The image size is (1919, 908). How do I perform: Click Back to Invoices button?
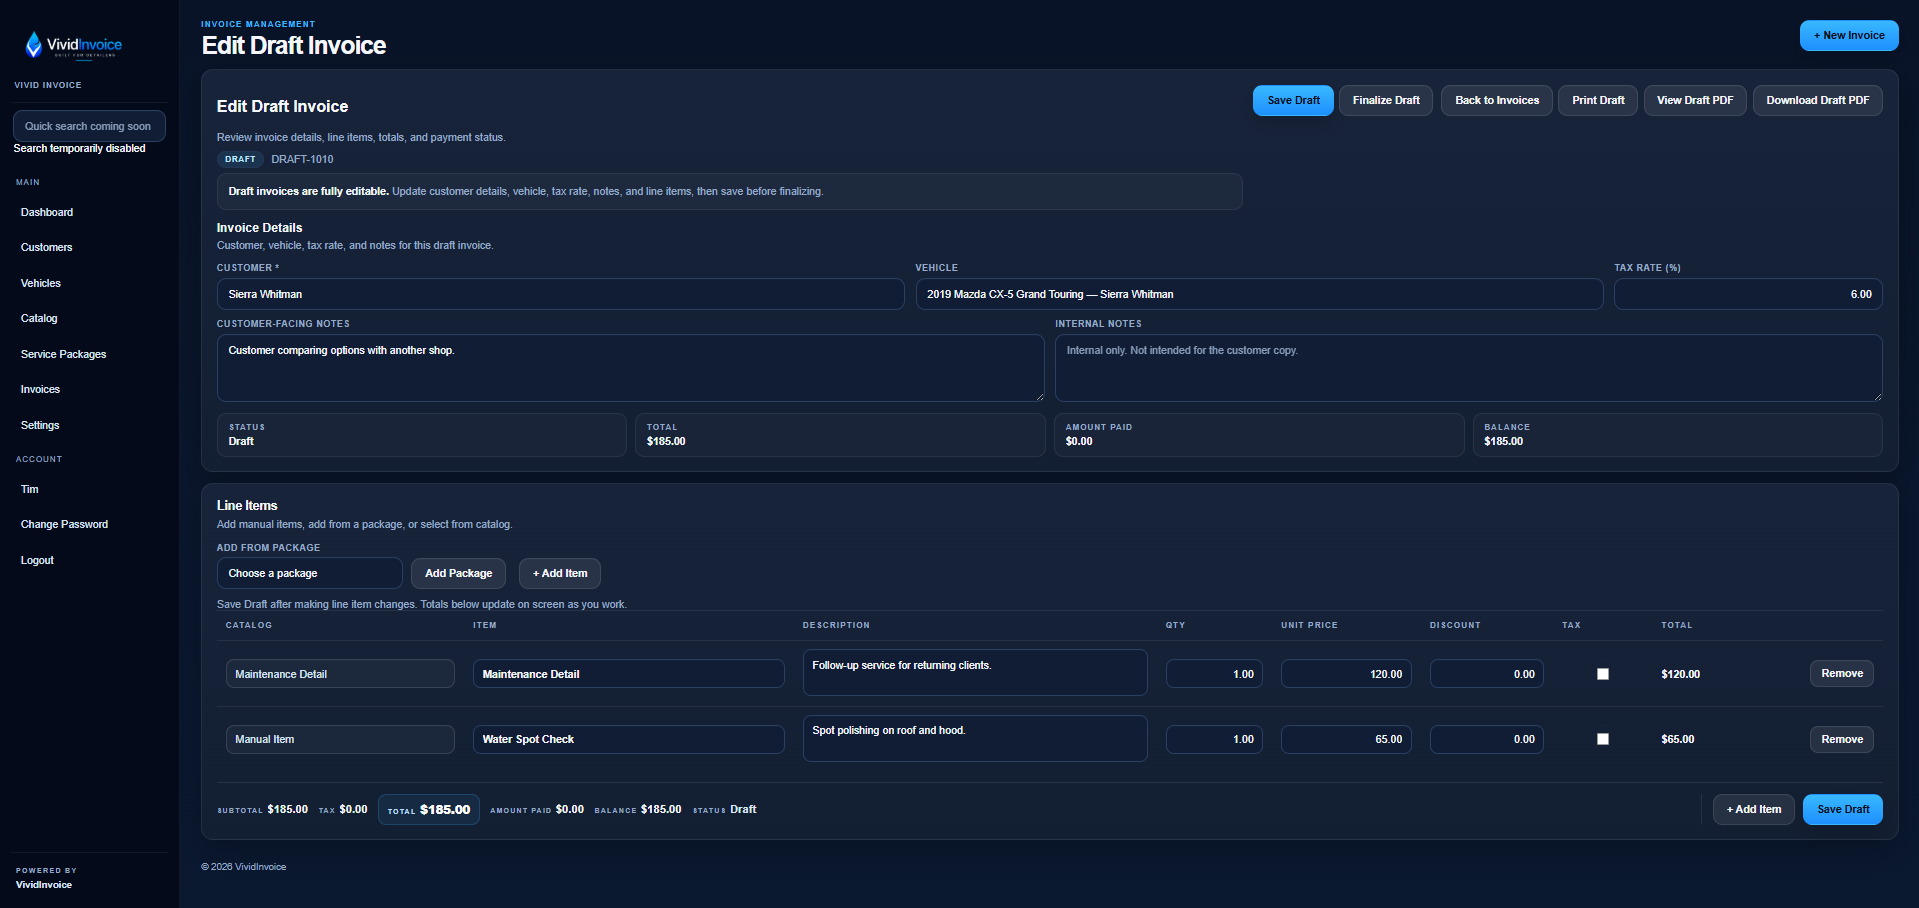[1497, 100]
